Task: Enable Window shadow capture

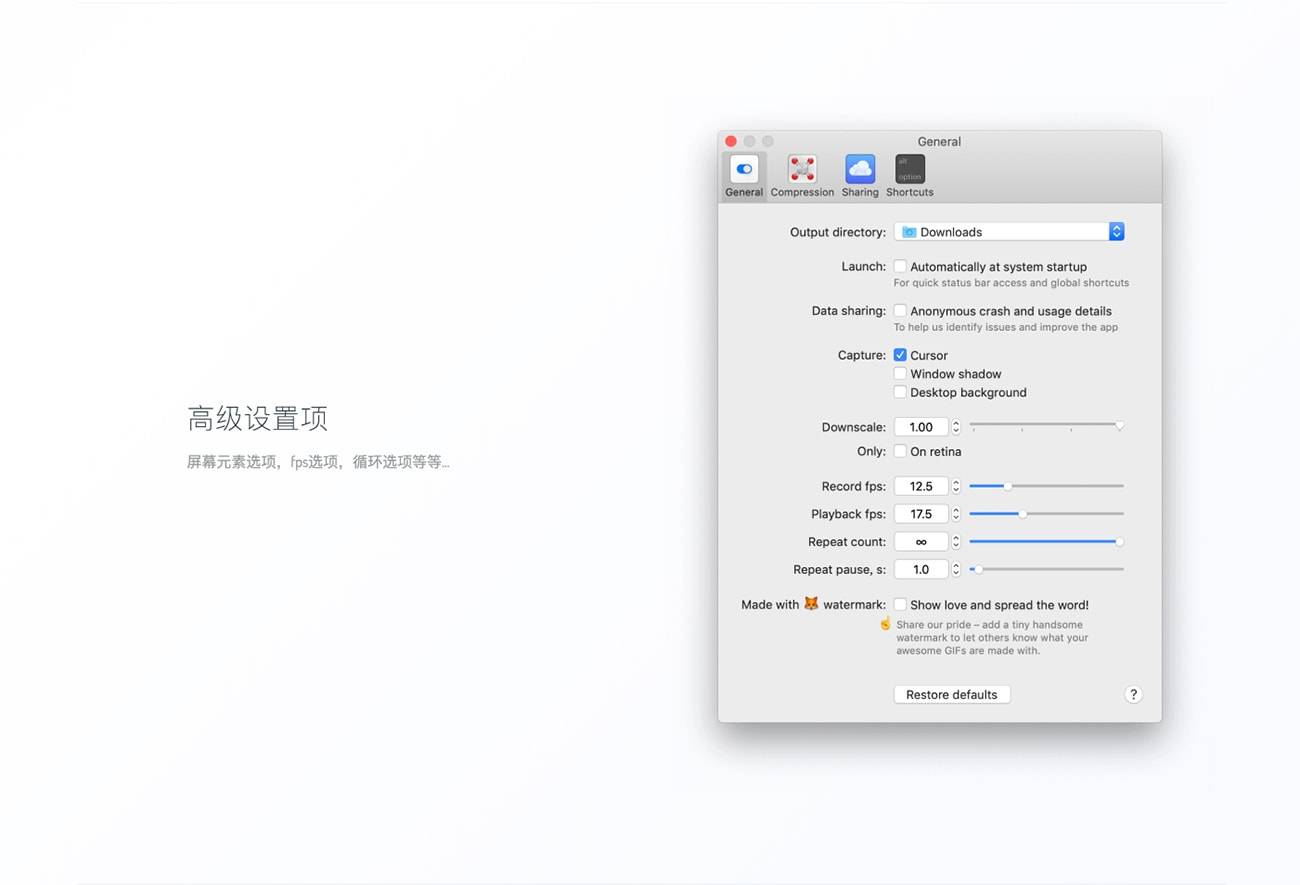Action: [x=900, y=374]
